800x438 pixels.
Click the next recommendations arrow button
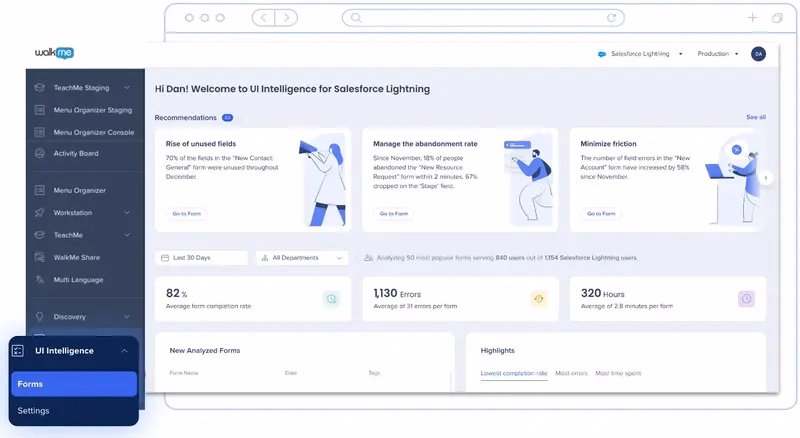(x=765, y=178)
